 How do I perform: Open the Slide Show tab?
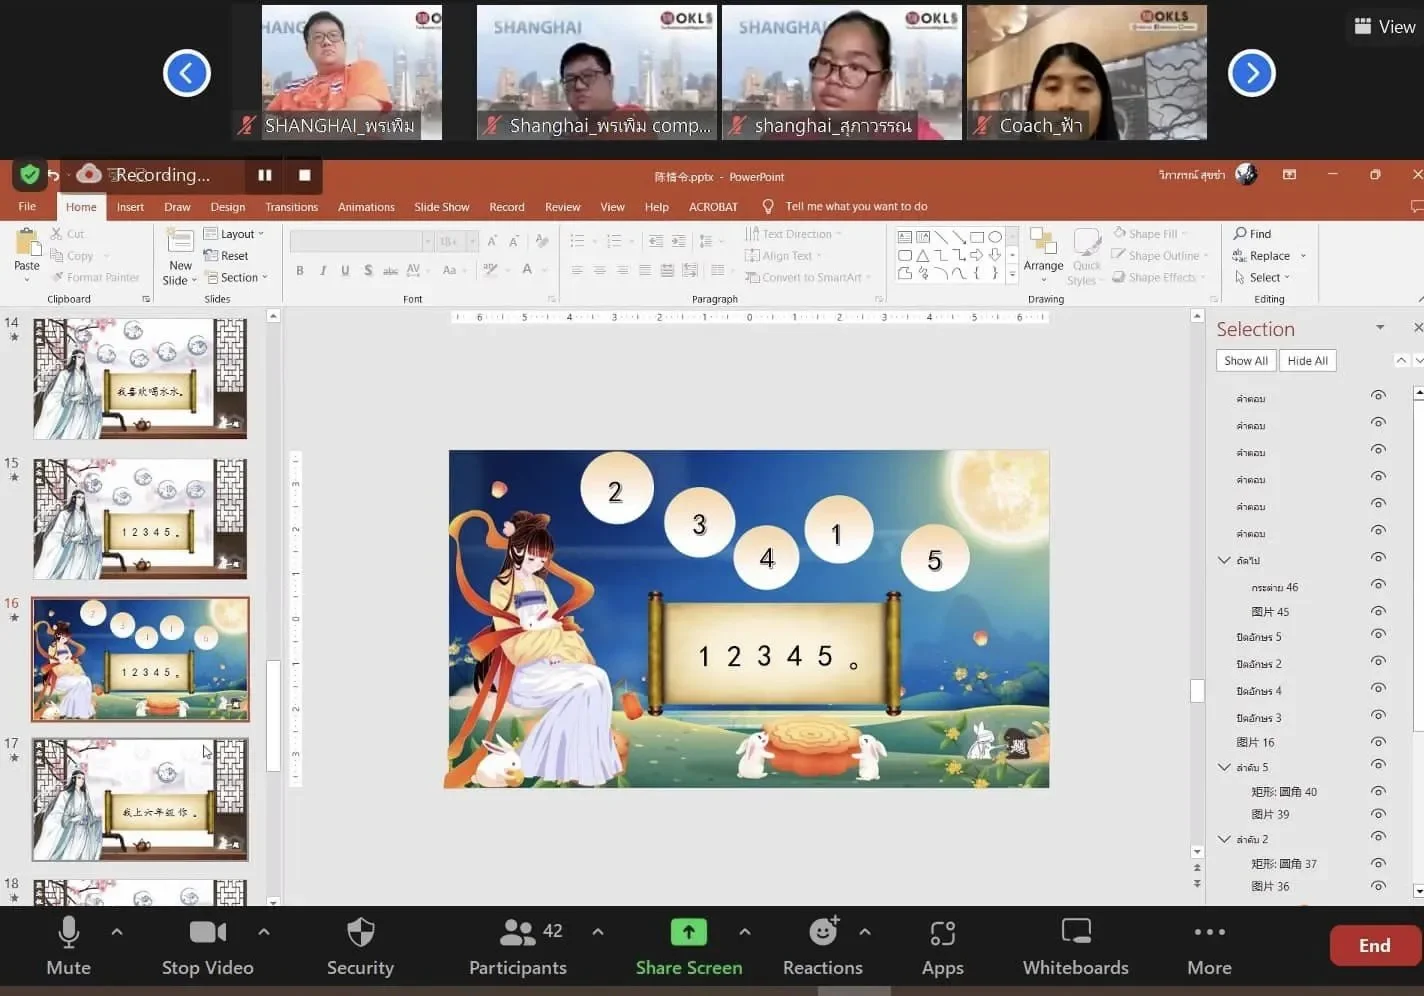(441, 207)
